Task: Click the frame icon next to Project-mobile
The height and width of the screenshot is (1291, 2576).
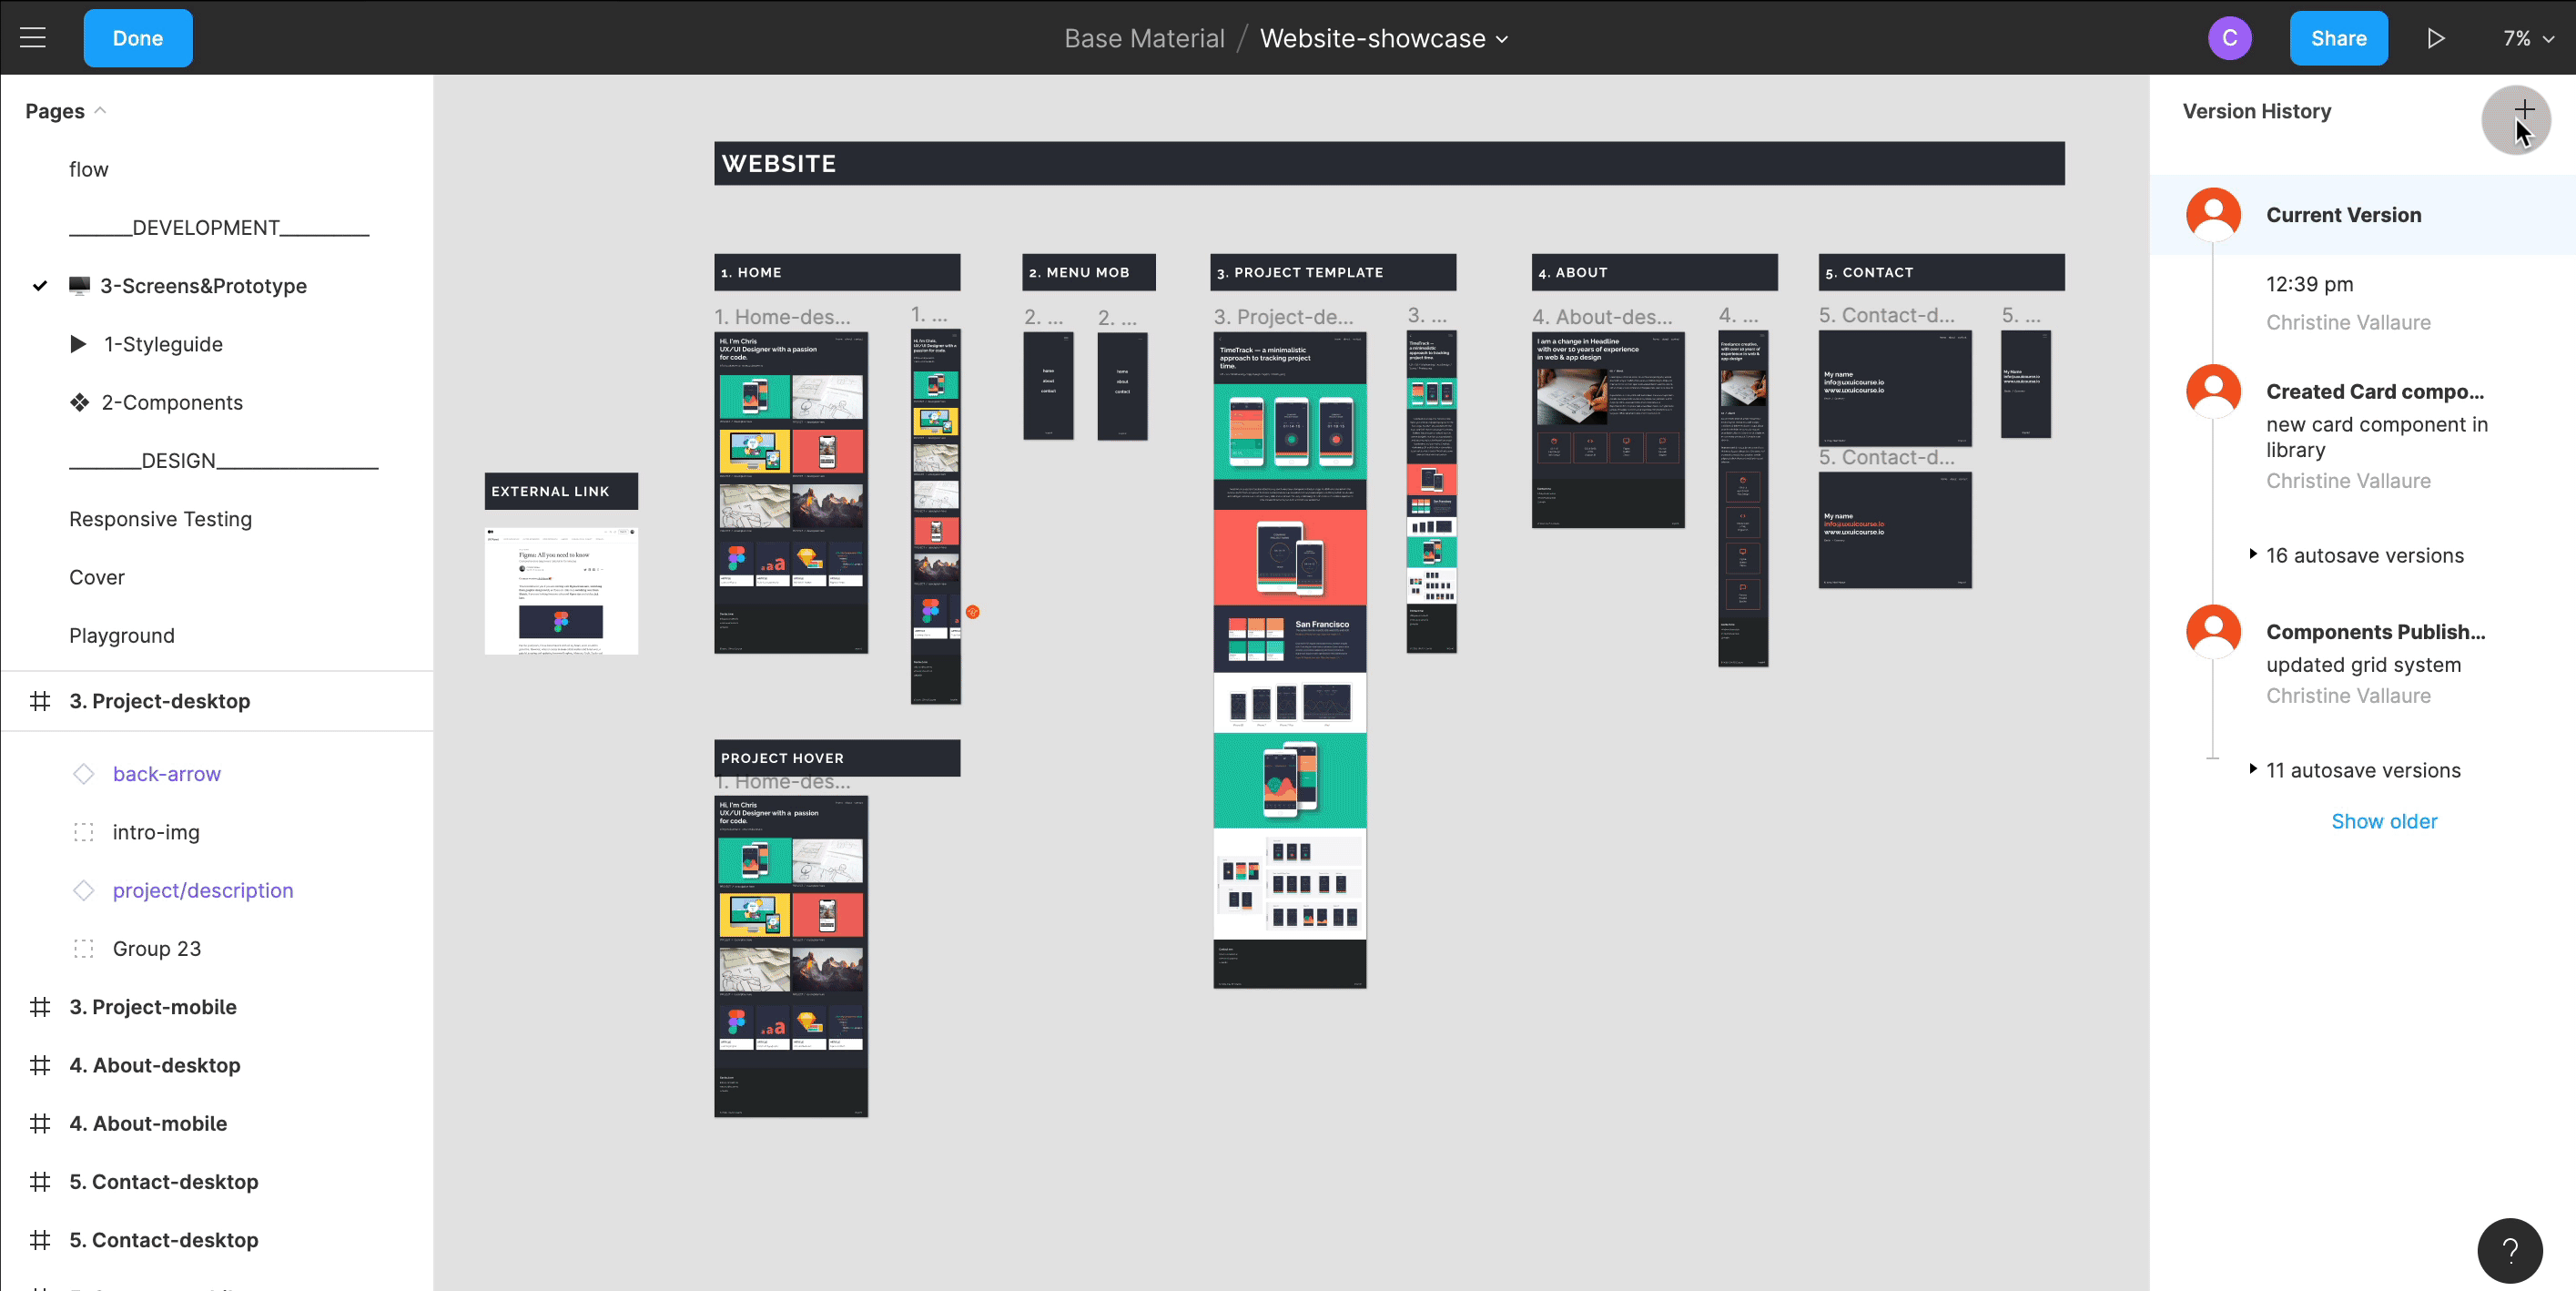Action: (x=39, y=1006)
